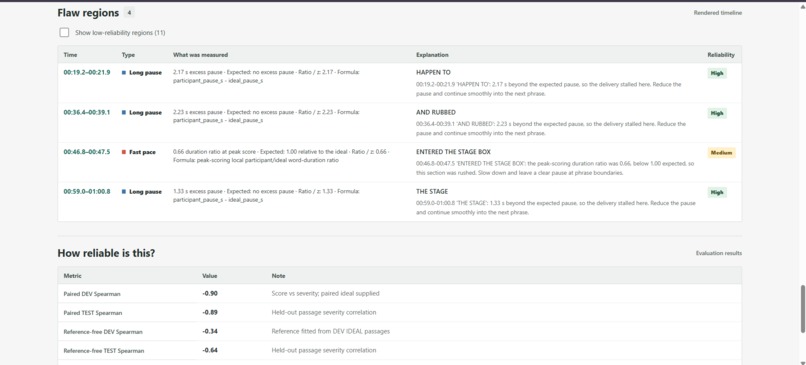
Task: Select HAPPEN TO explanation title
Action: pyautogui.click(x=433, y=72)
